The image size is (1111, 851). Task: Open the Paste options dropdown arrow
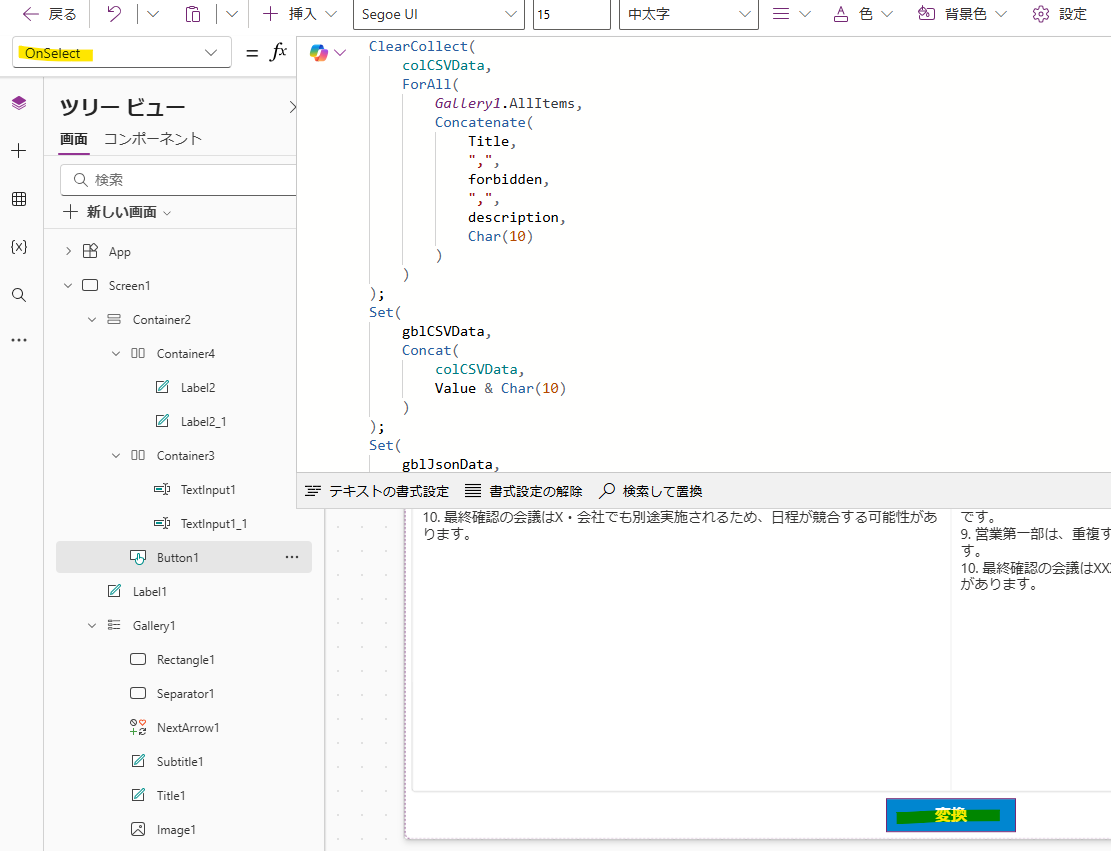click(232, 14)
